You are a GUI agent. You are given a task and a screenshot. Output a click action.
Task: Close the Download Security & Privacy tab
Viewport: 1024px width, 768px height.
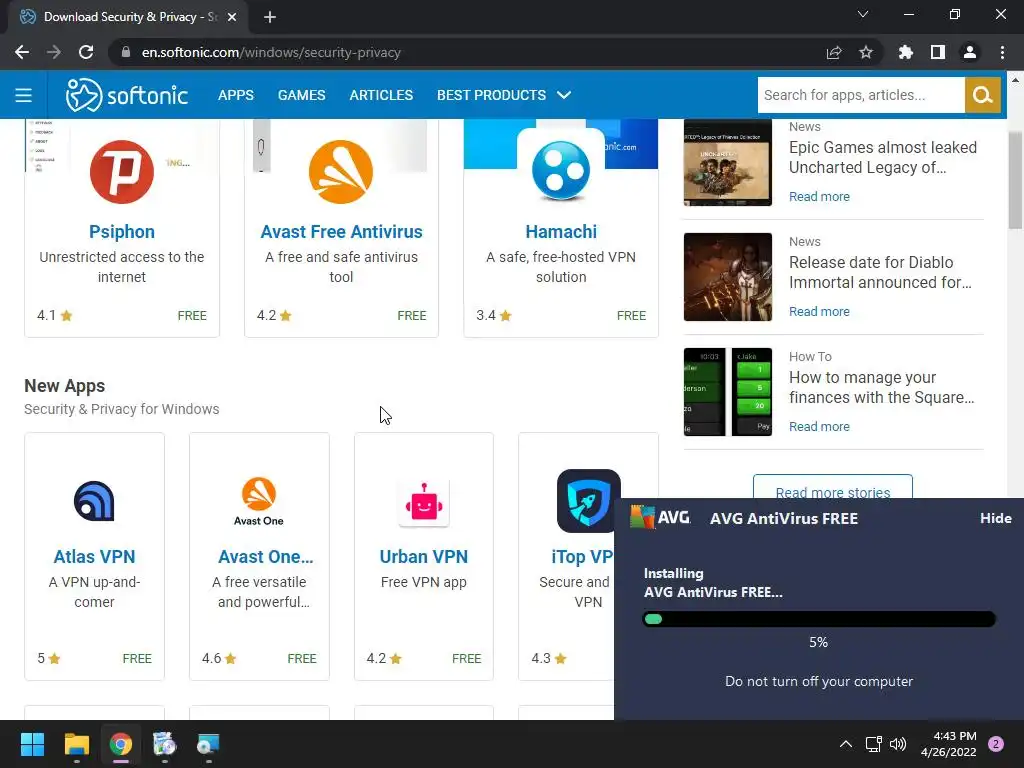[x=232, y=17]
